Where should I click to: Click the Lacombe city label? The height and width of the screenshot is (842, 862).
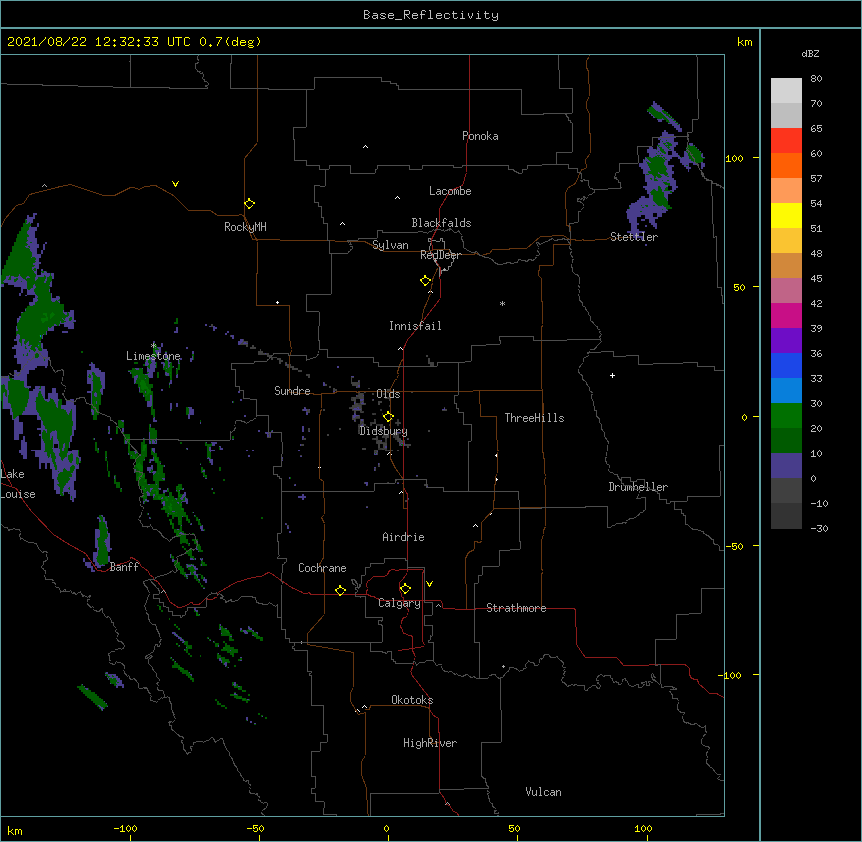pyautogui.click(x=450, y=191)
